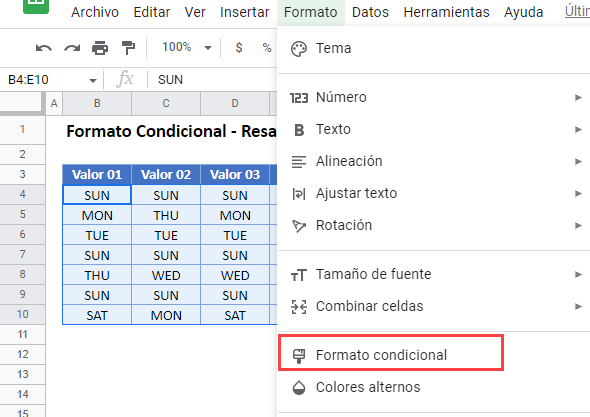590x417 pixels.
Task: Click the undo arrow icon
Action: click(x=44, y=48)
